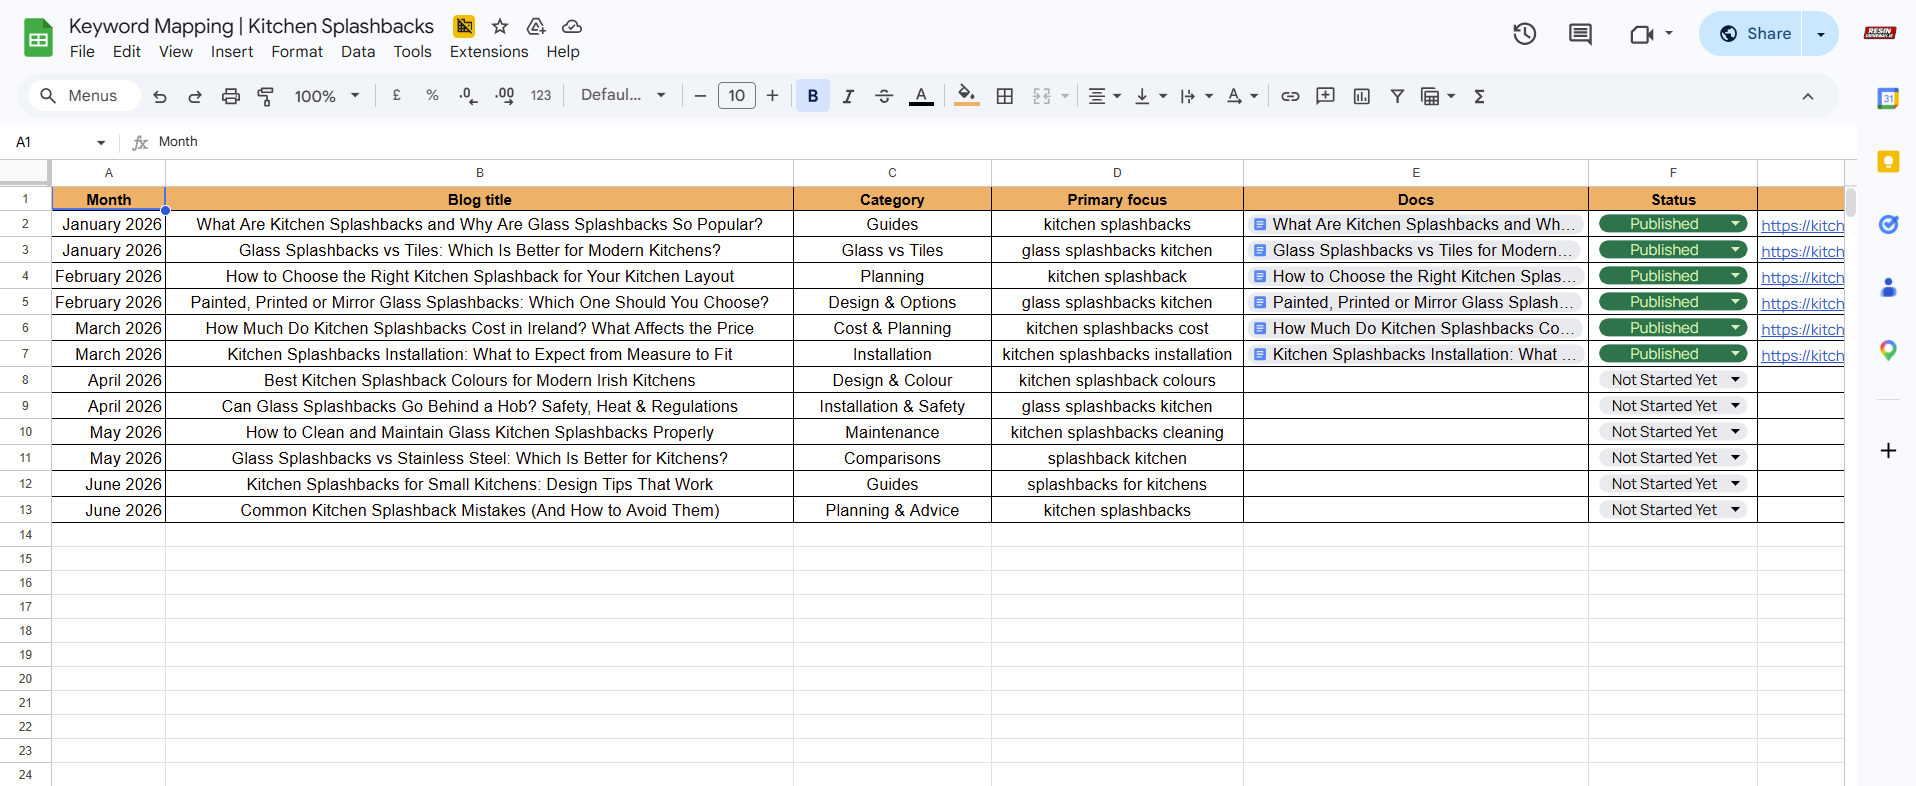Open version history clock icon
Screen dimensions: 1916x786
pyautogui.click(x=1524, y=34)
